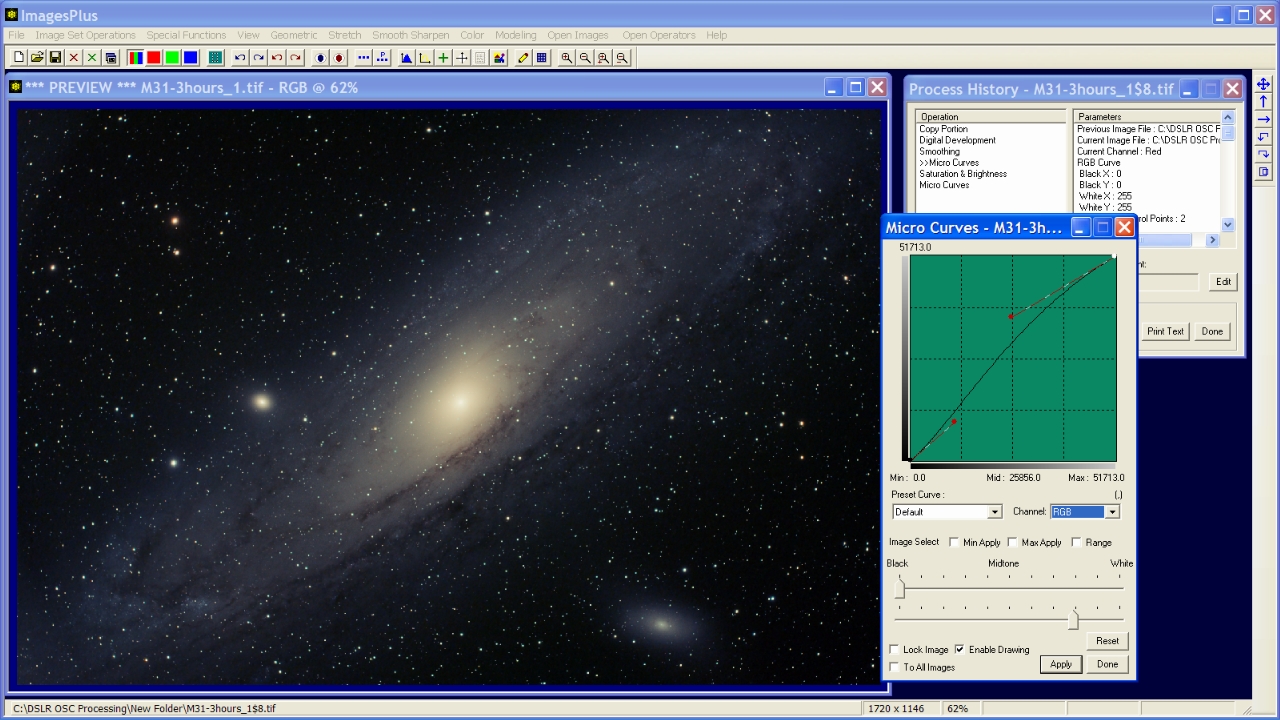Click the New file toolbar icon

tap(18, 58)
